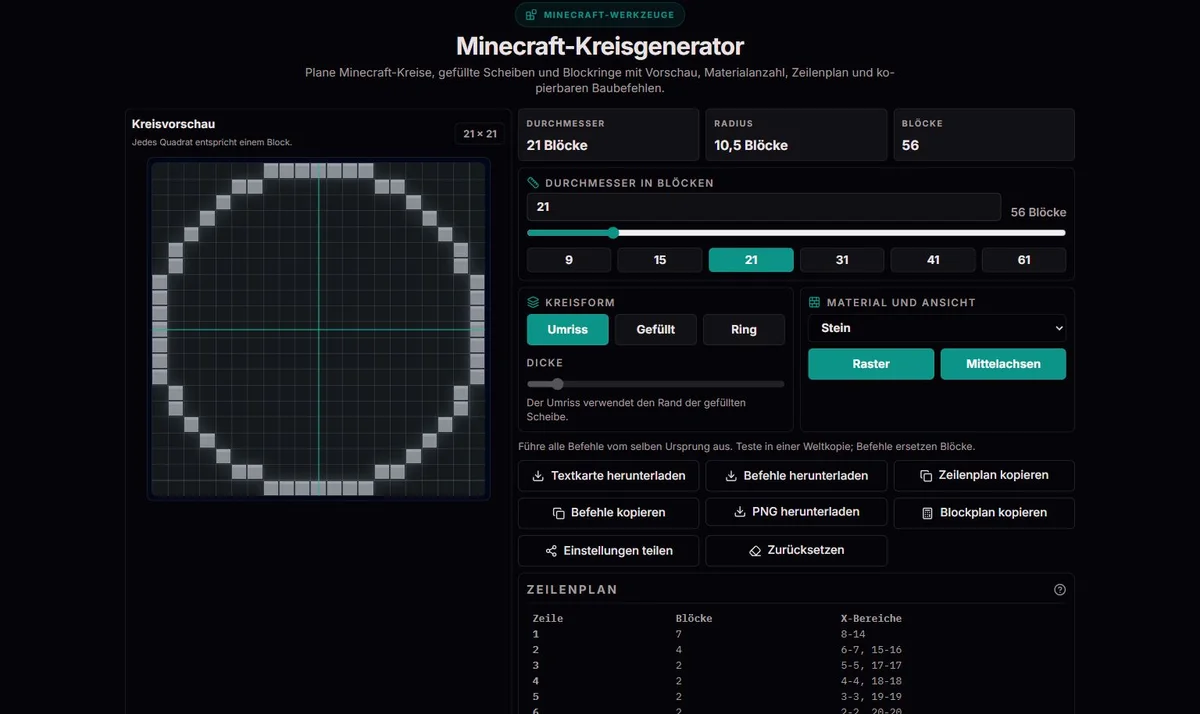Click the '56 Blöcke' label beside input
1200x714 pixels.
(1038, 213)
